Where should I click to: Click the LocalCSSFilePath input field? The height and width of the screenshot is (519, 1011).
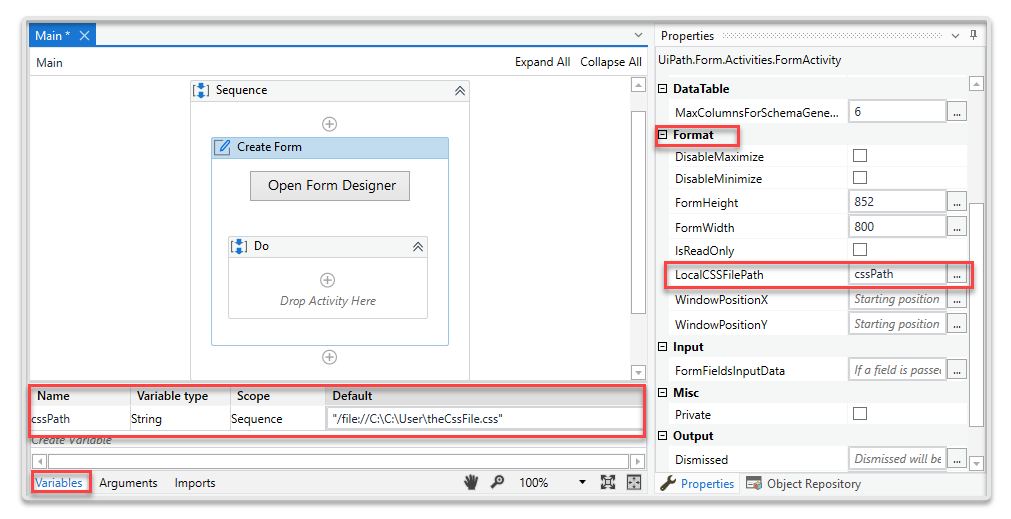point(896,273)
